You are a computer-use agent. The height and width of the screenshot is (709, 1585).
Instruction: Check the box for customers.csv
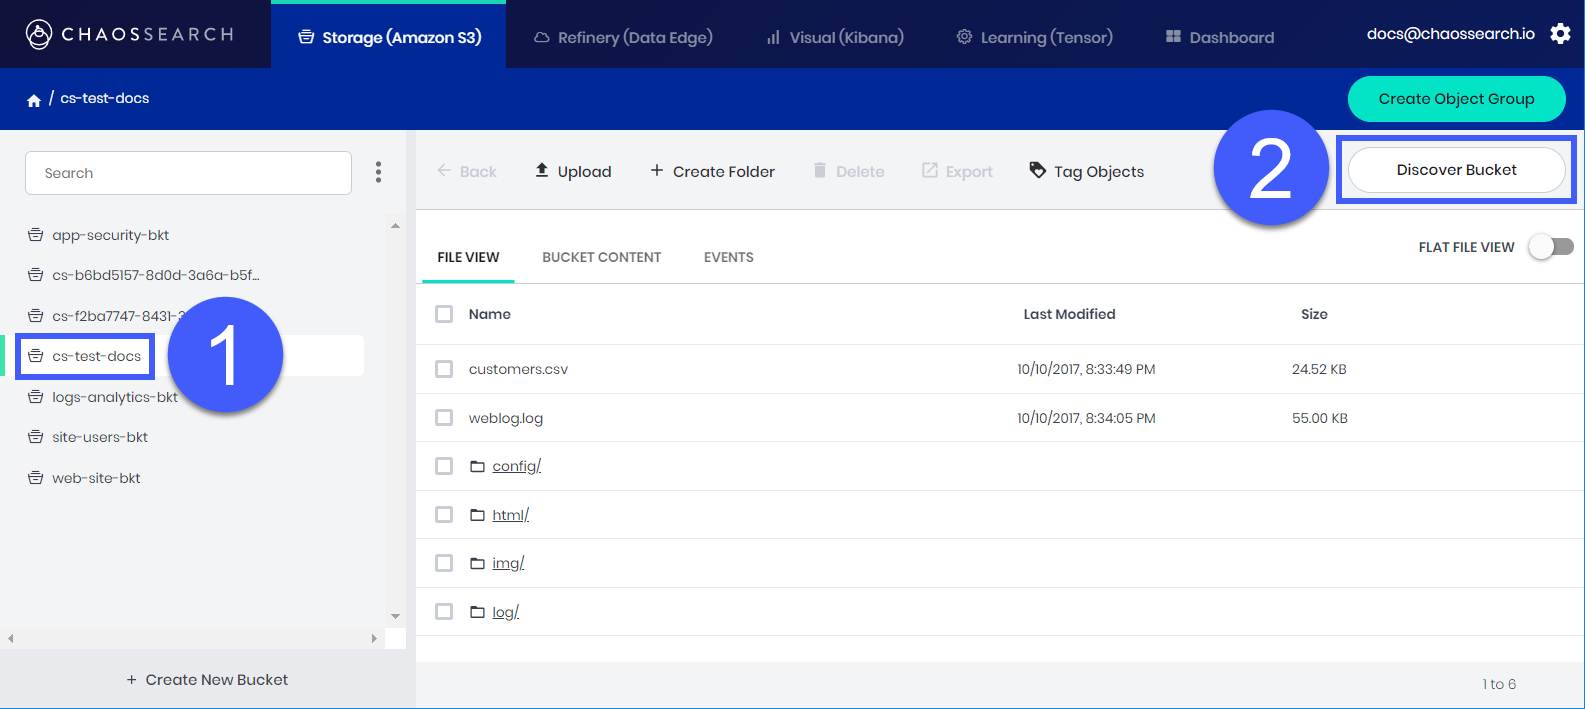tap(444, 369)
